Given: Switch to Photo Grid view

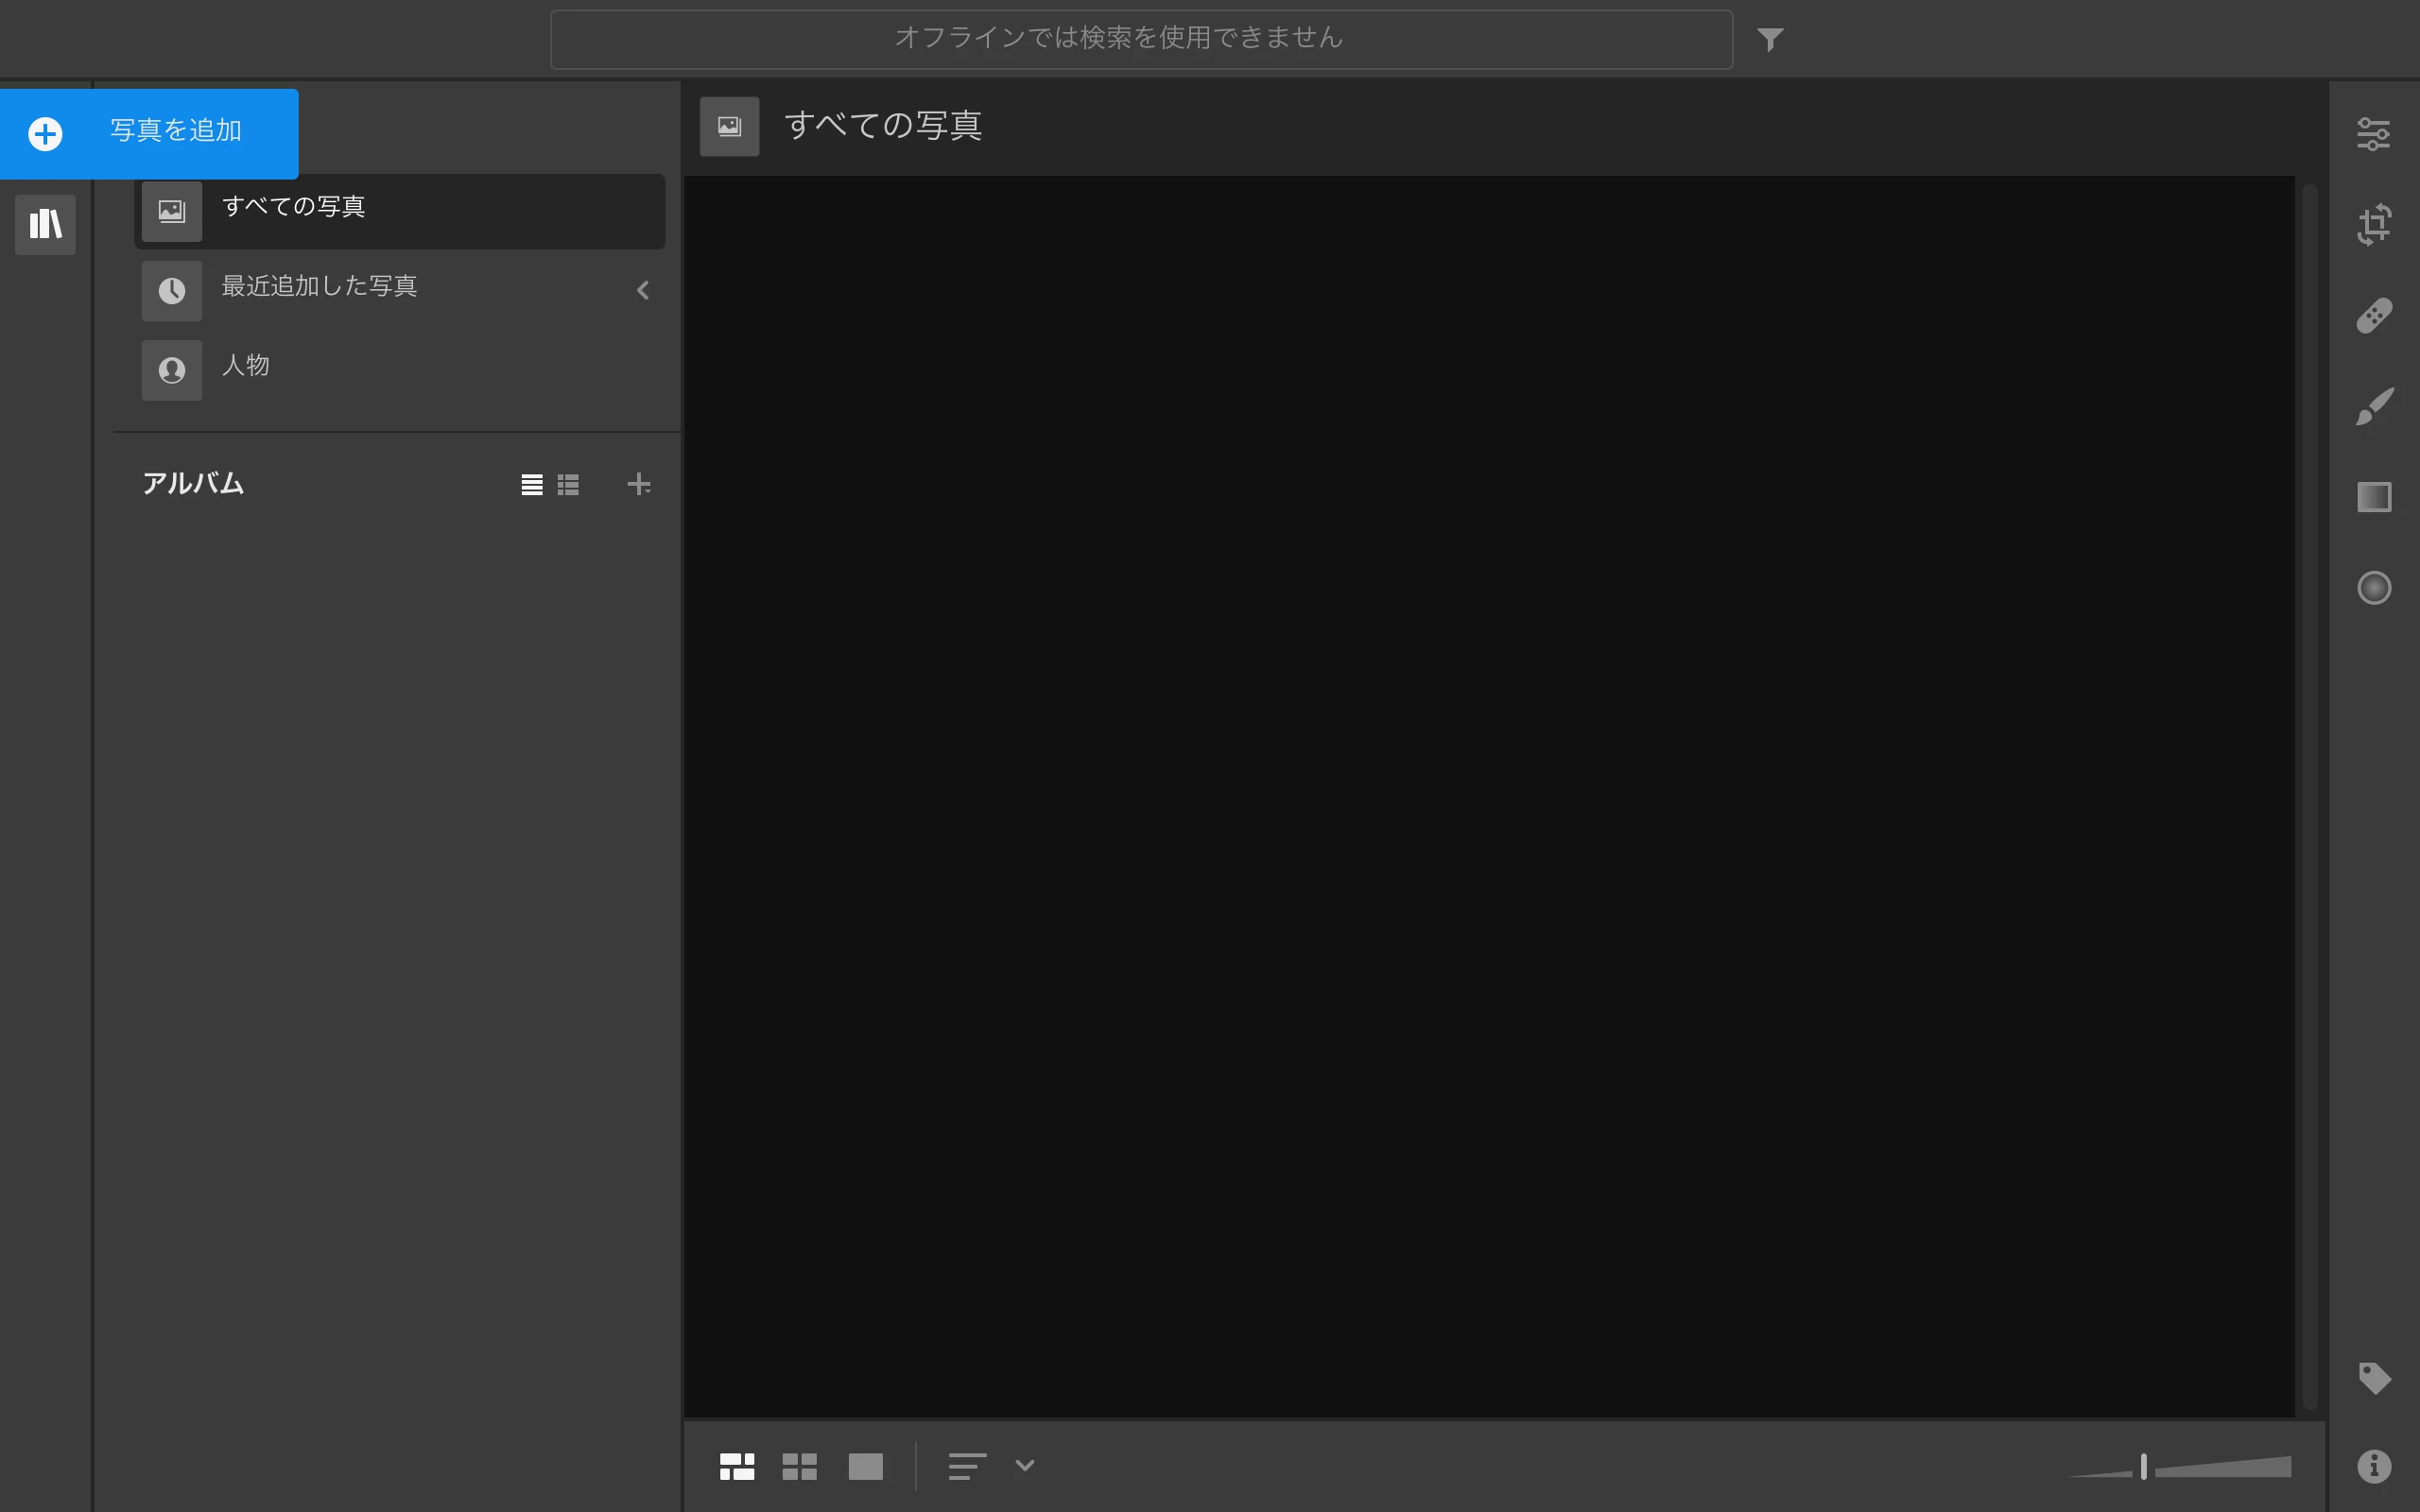Looking at the screenshot, I should pos(737,1466).
